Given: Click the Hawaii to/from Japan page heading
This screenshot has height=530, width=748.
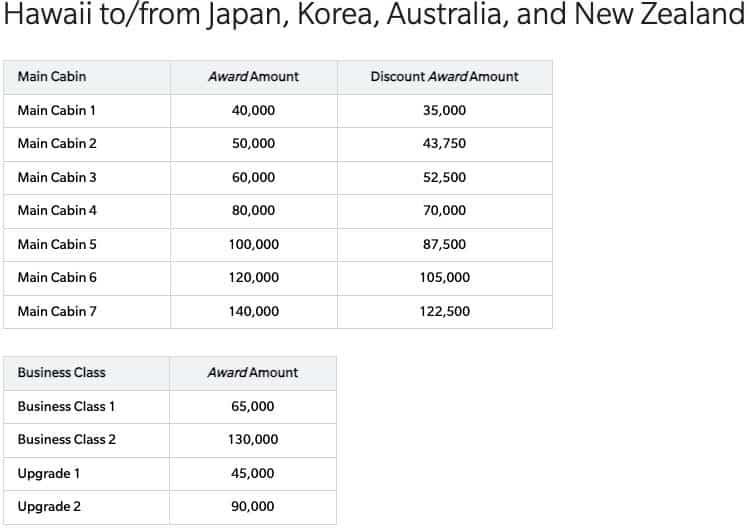Looking at the screenshot, I should pos(374,14).
